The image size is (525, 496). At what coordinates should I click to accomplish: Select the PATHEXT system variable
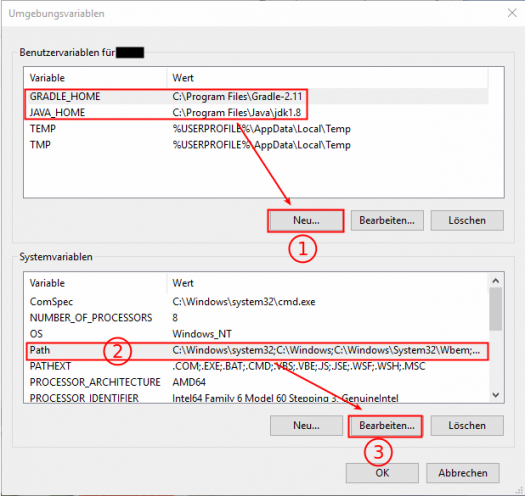pyautogui.click(x=256, y=366)
